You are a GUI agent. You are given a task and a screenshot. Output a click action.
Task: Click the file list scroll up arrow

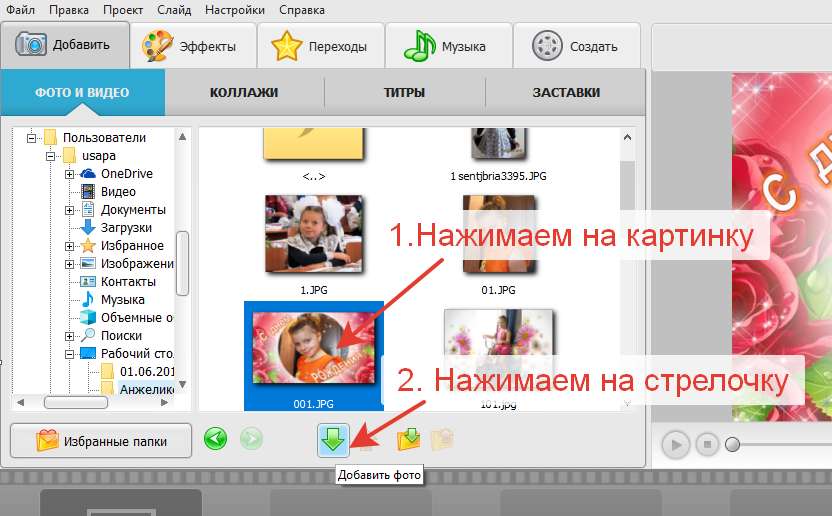click(627, 137)
